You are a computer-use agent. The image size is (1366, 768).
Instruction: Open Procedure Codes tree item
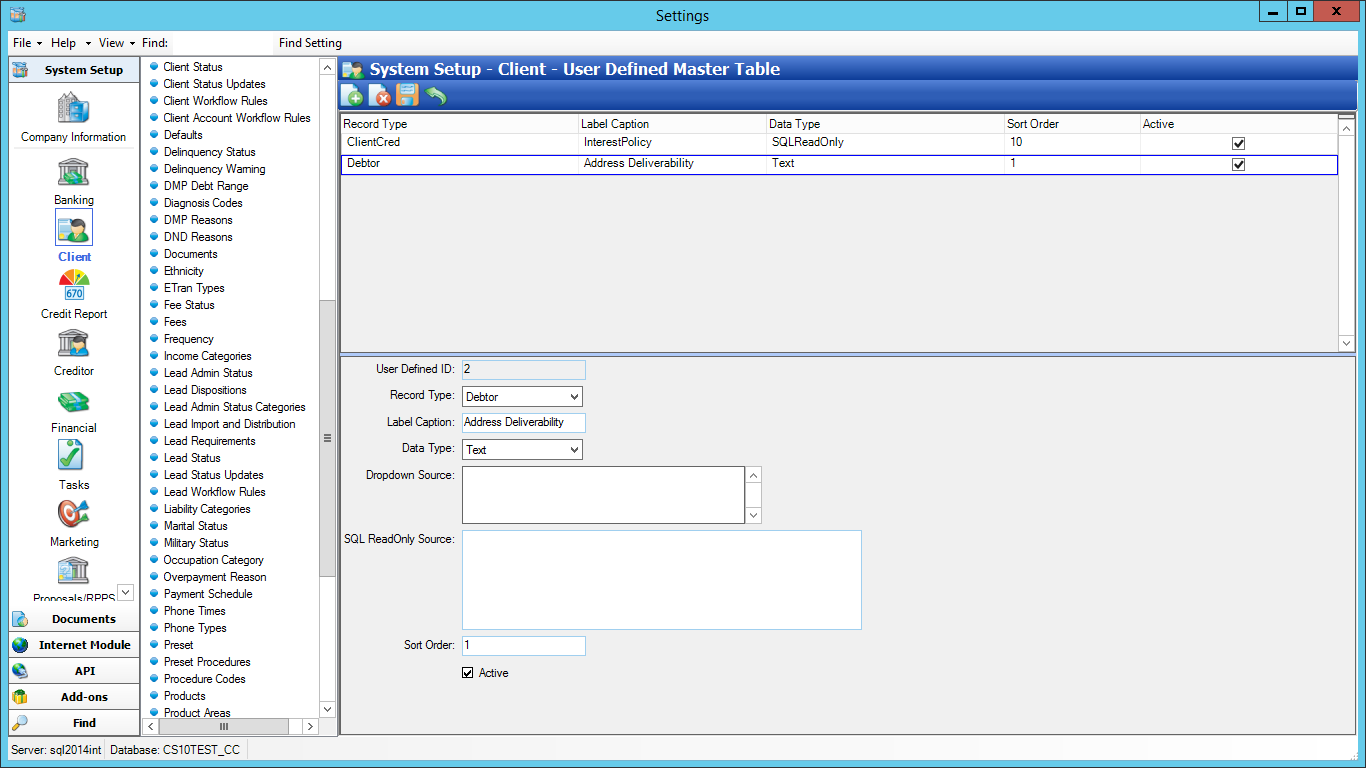coord(204,679)
